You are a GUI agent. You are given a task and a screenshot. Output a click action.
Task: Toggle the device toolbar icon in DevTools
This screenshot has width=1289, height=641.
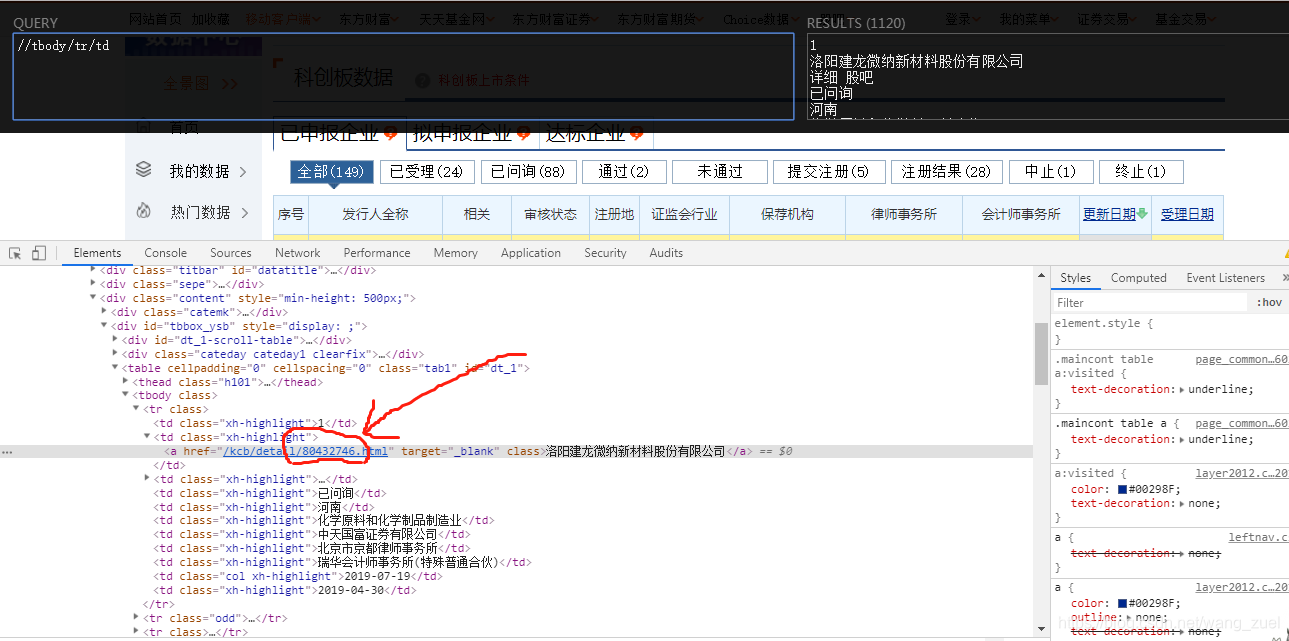39,253
